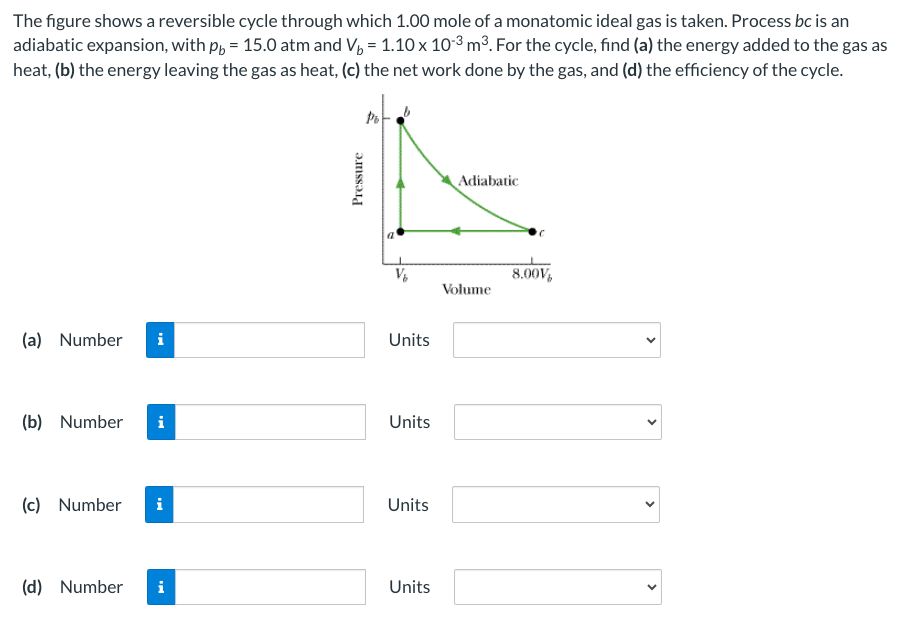Click the info icon beside part (a) Number
Viewport: 903px width, 635px height.
click(x=160, y=340)
